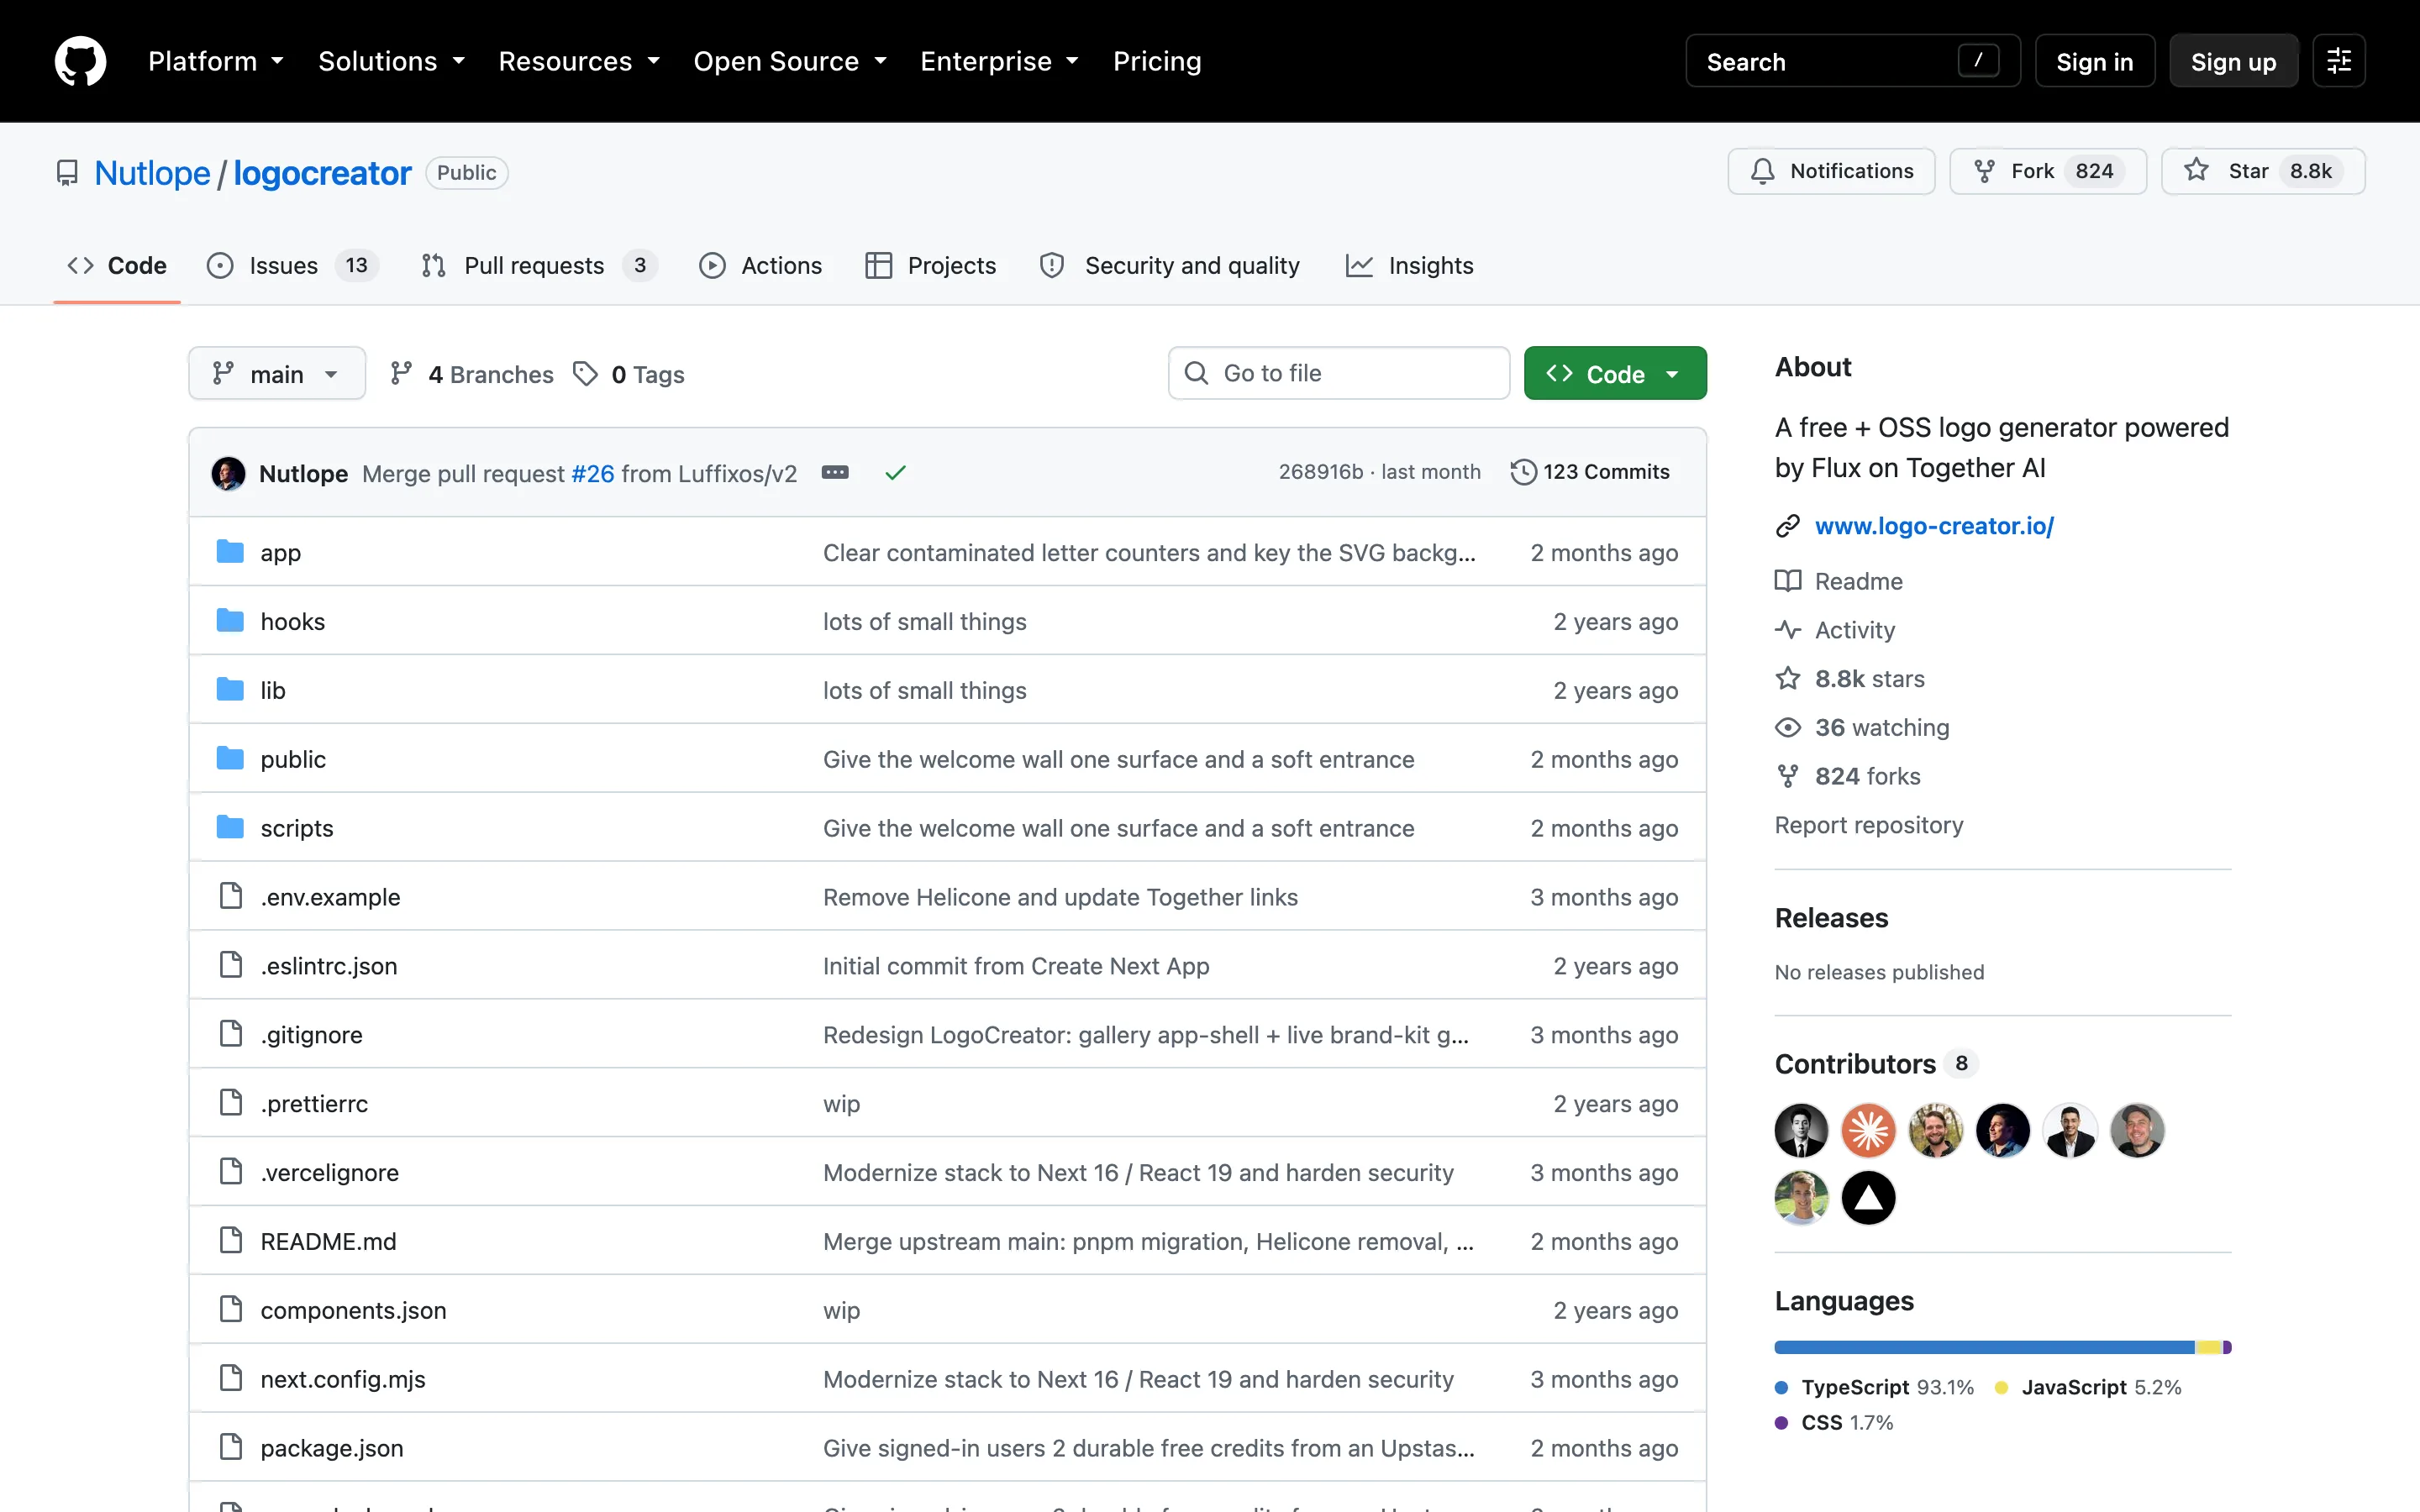Click the file icon beside .prettierrc

(231, 1103)
